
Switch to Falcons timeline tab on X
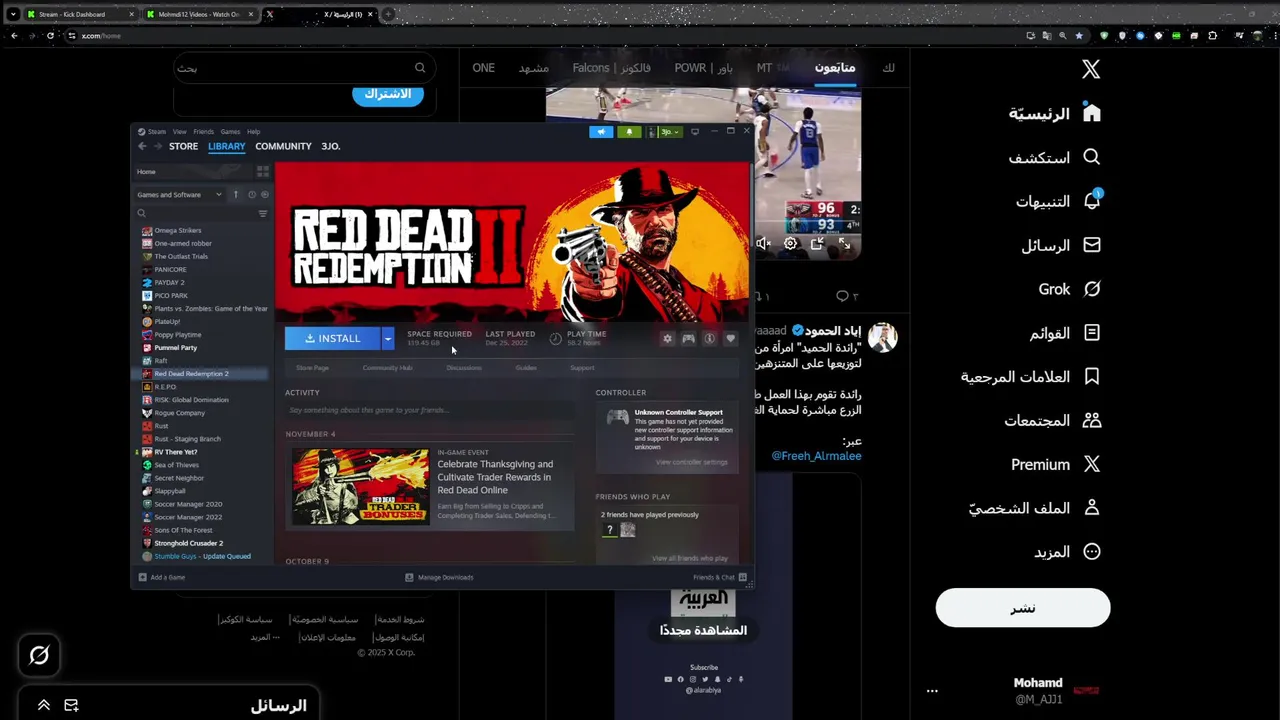[x=611, y=68]
